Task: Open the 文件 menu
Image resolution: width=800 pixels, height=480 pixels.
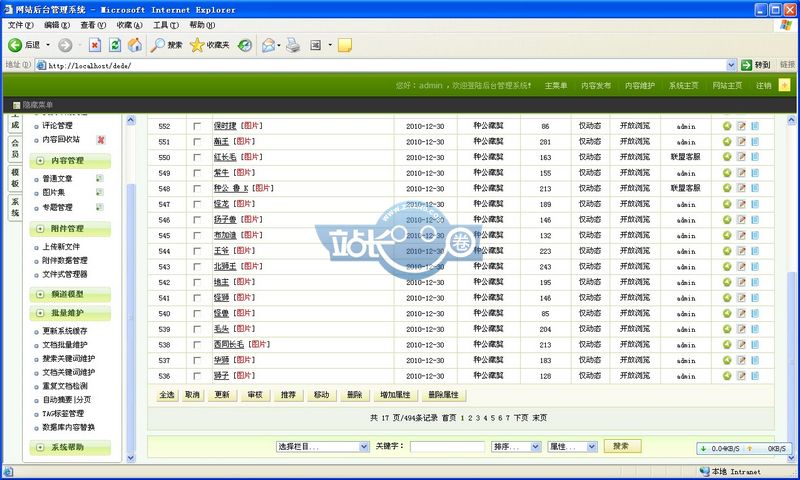Action: click(x=20, y=25)
